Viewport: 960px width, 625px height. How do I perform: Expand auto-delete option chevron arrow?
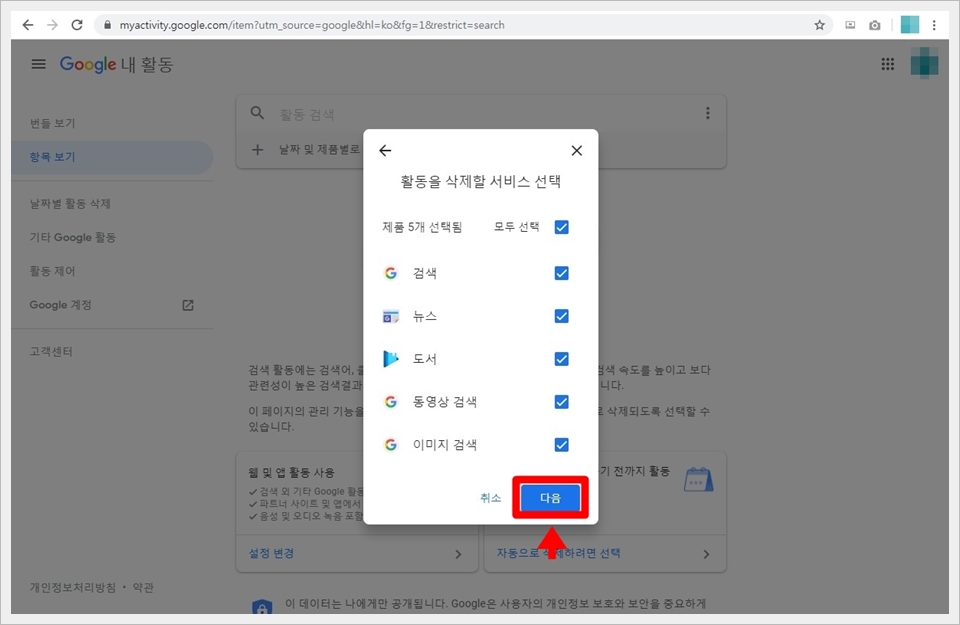(706, 554)
